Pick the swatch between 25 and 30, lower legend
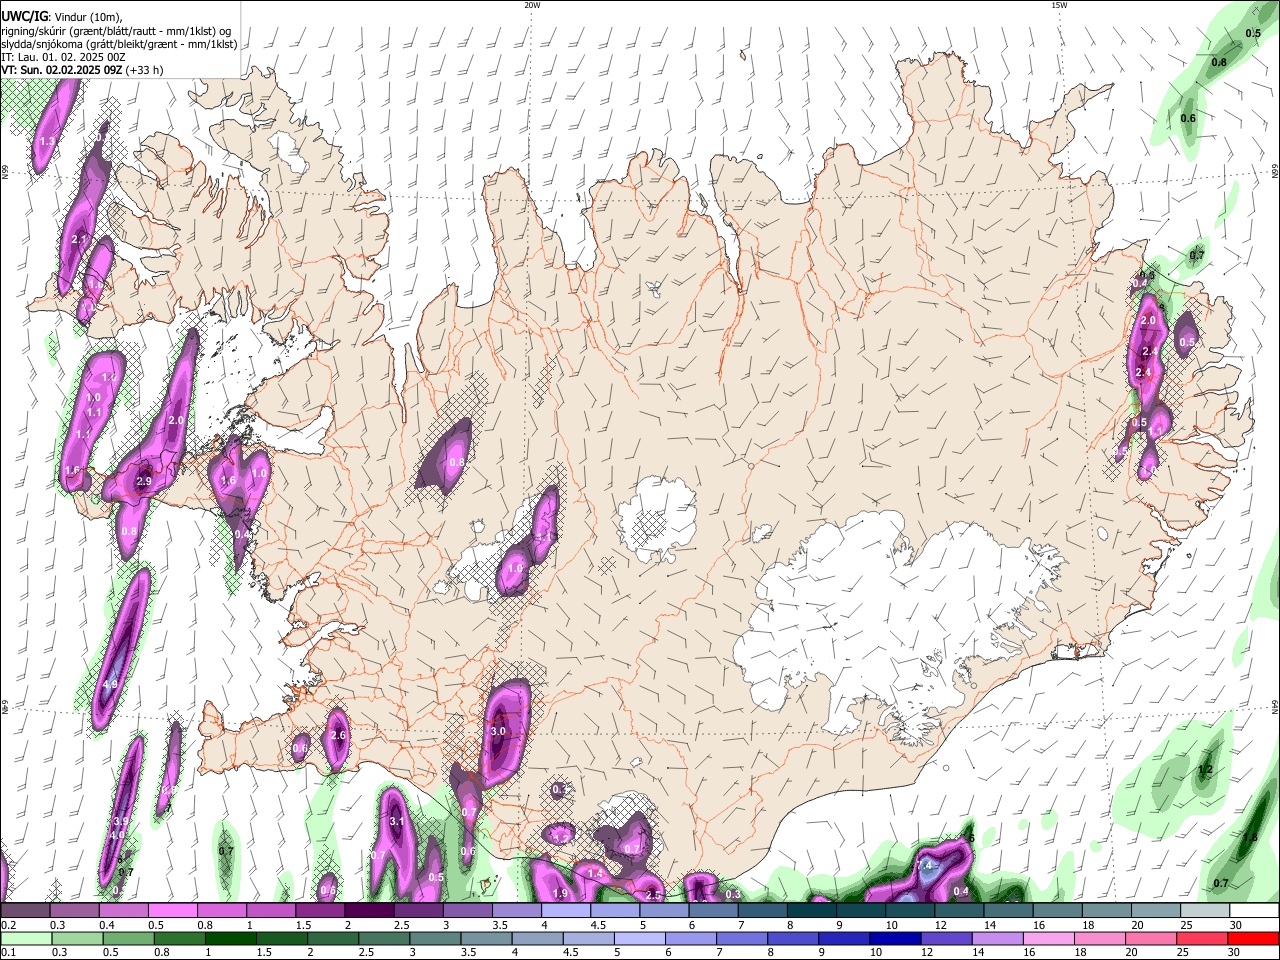The height and width of the screenshot is (960, 1280). coord(1200,939)
